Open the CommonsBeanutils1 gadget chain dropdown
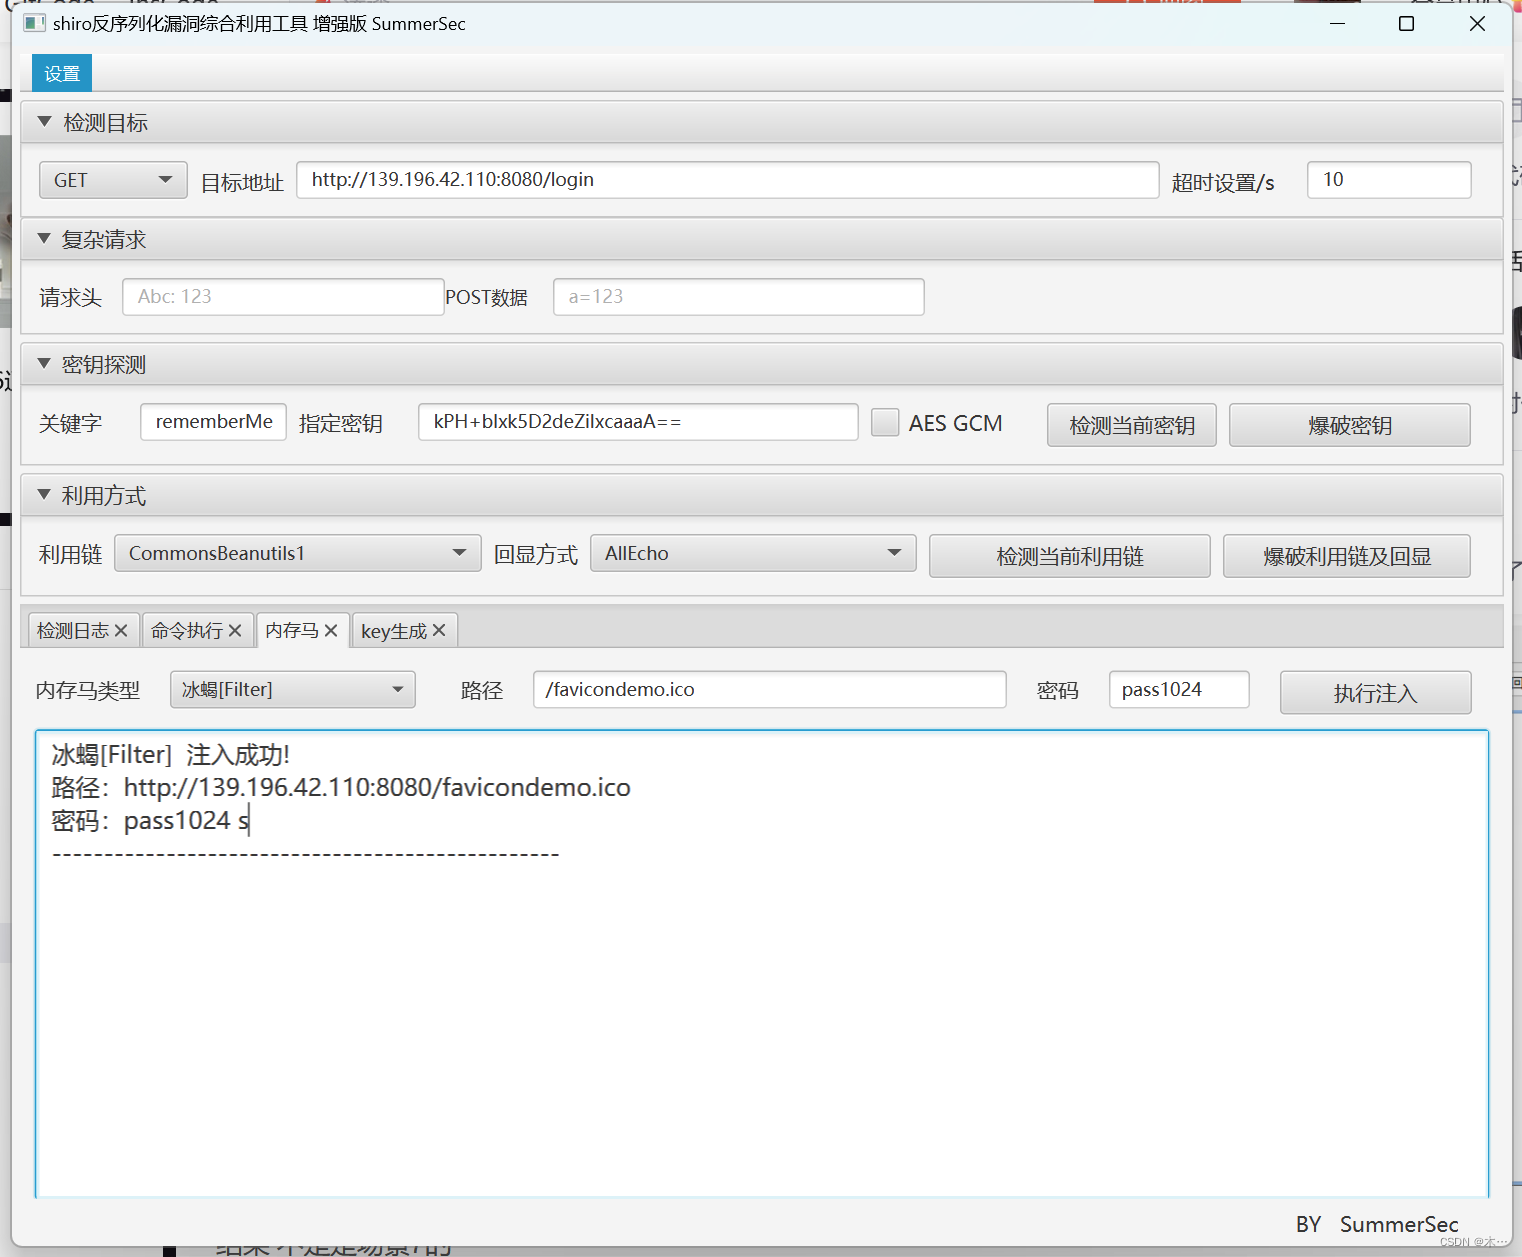The image size is (1522, 1257). 298,553
